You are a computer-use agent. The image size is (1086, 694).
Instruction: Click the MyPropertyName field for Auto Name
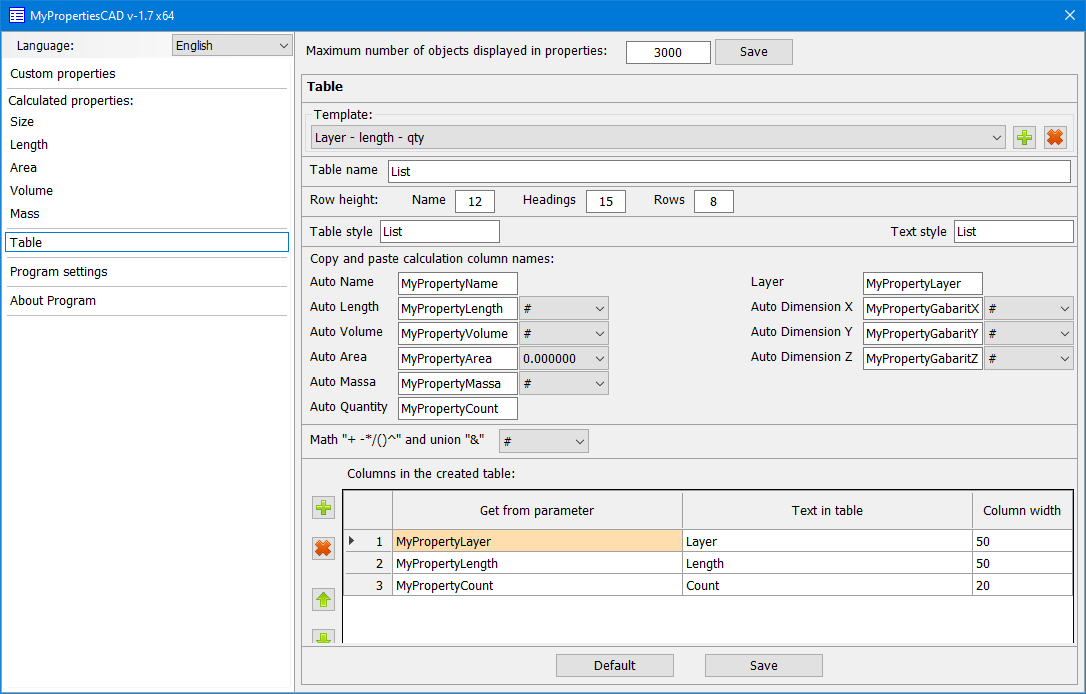pos(458,284)
